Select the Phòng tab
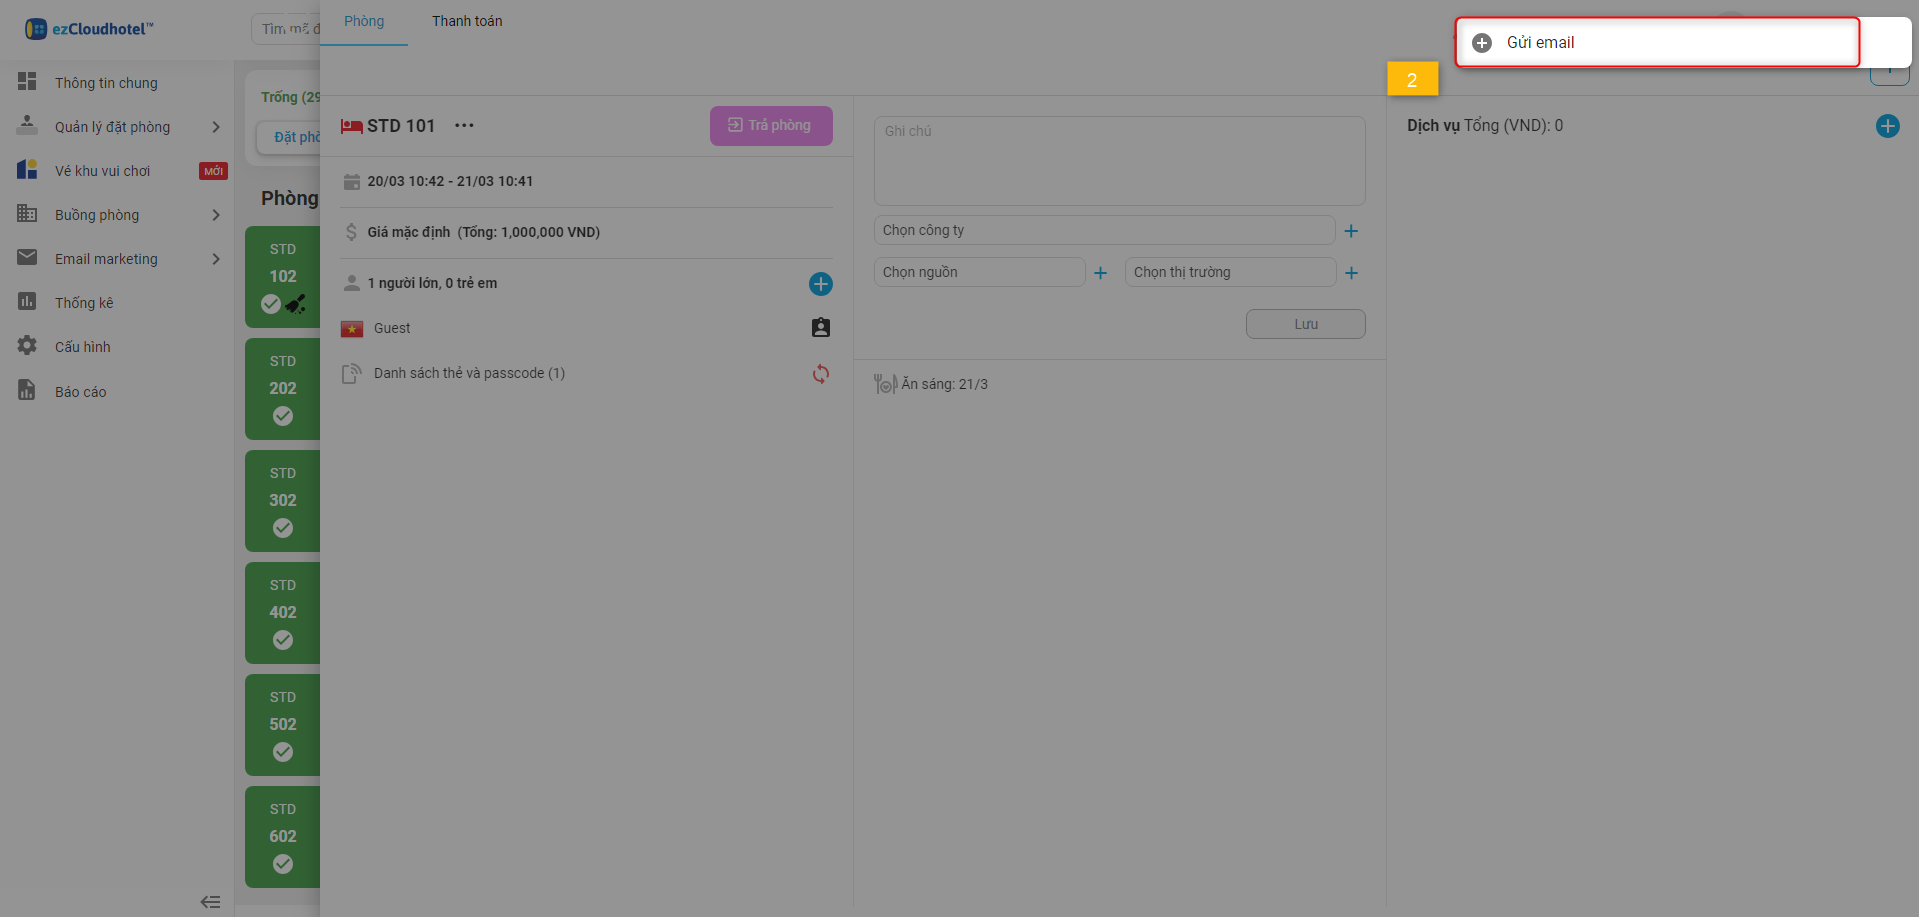This screenshot has height=917, width=1919. pyautogui.click(x=364, y=22)
